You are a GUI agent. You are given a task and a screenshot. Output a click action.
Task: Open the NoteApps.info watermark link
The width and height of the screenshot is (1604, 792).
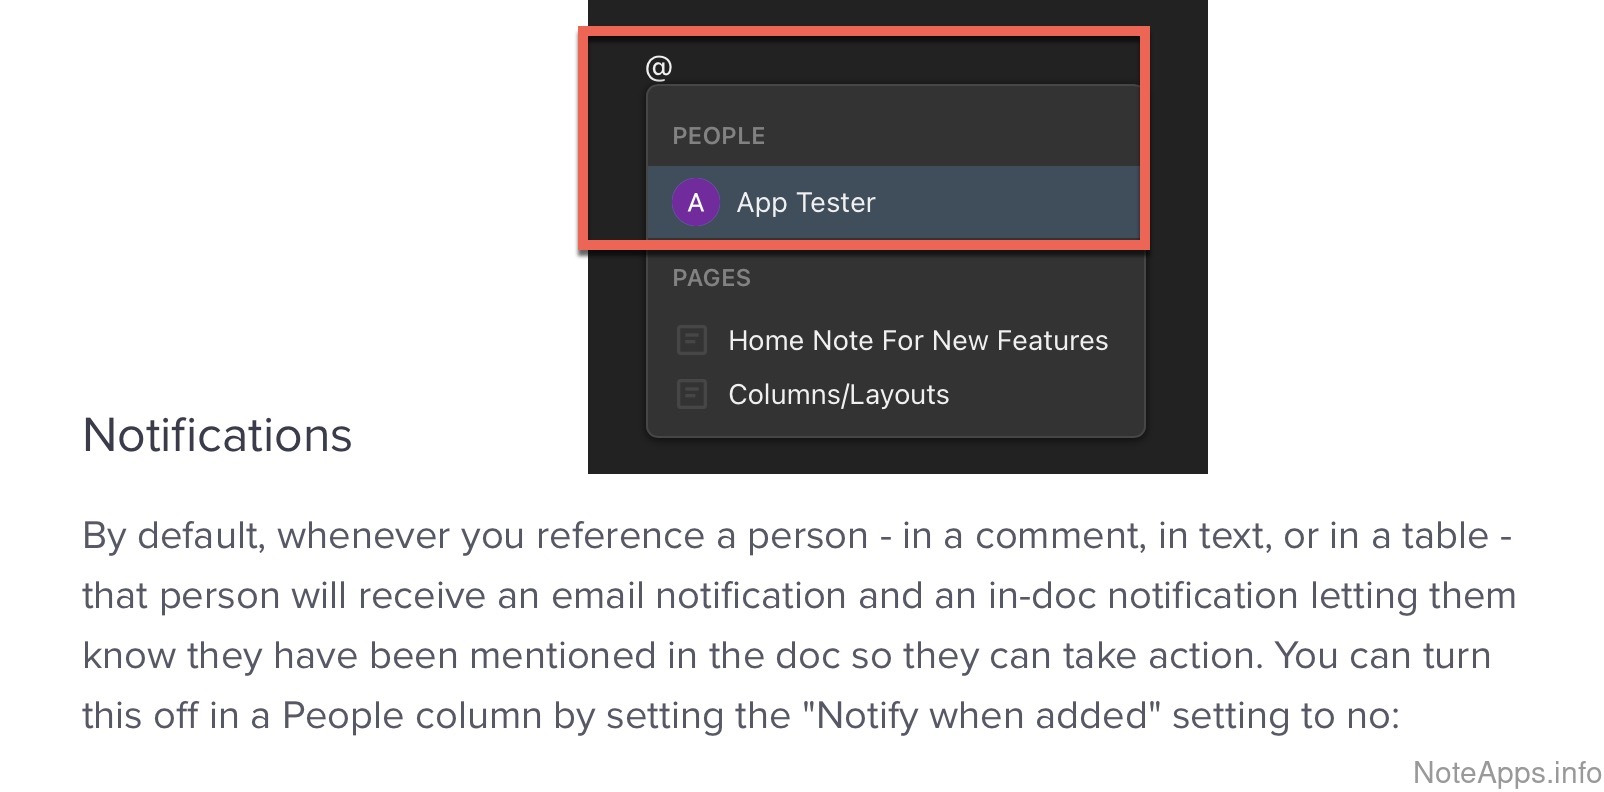1506,772
